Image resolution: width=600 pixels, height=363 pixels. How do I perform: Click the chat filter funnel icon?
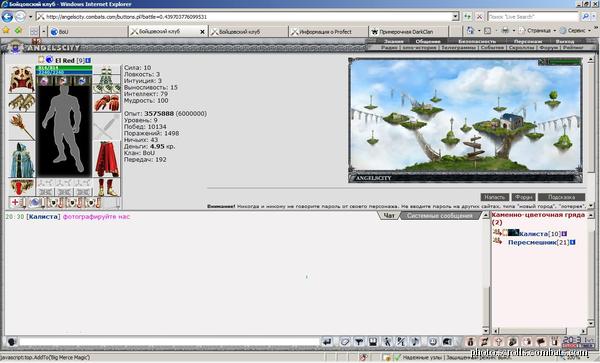(359, 342)
